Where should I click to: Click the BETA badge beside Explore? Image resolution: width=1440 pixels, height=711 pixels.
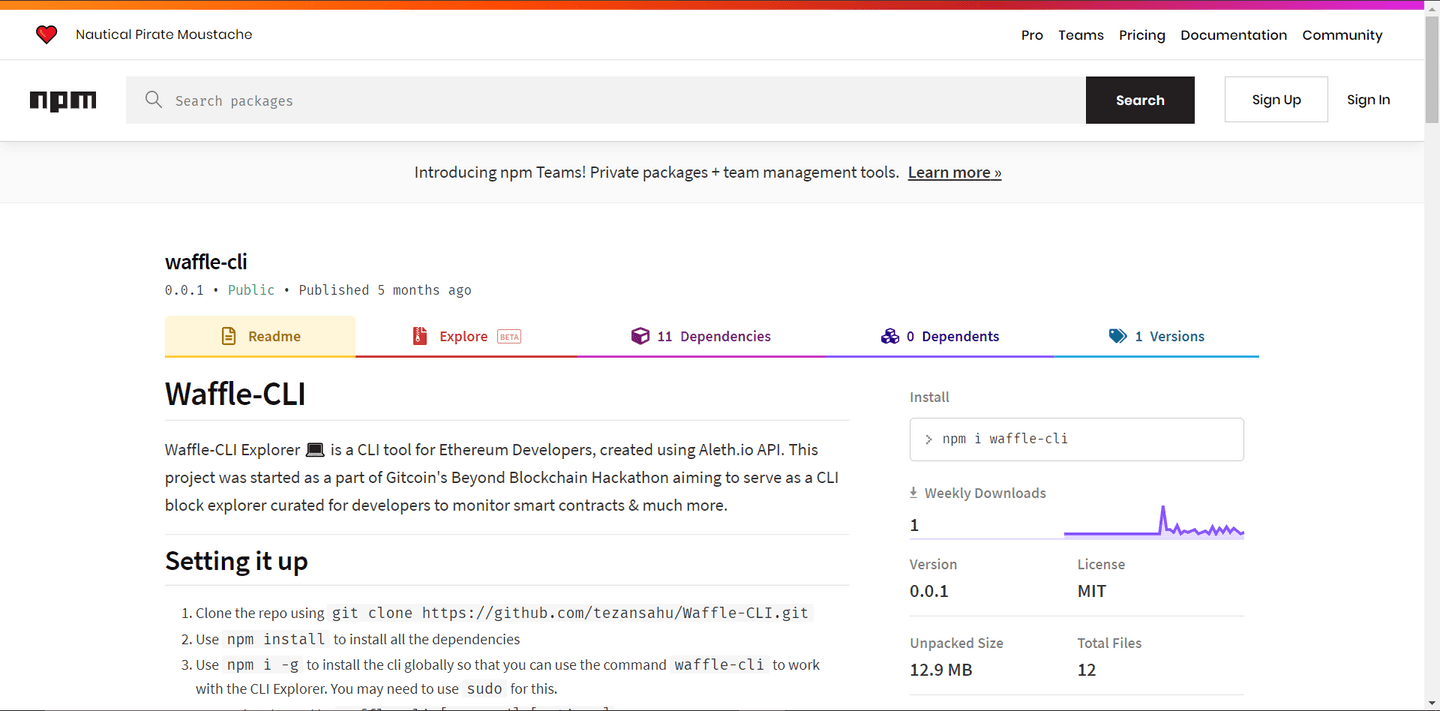click(x=509, y=337)
